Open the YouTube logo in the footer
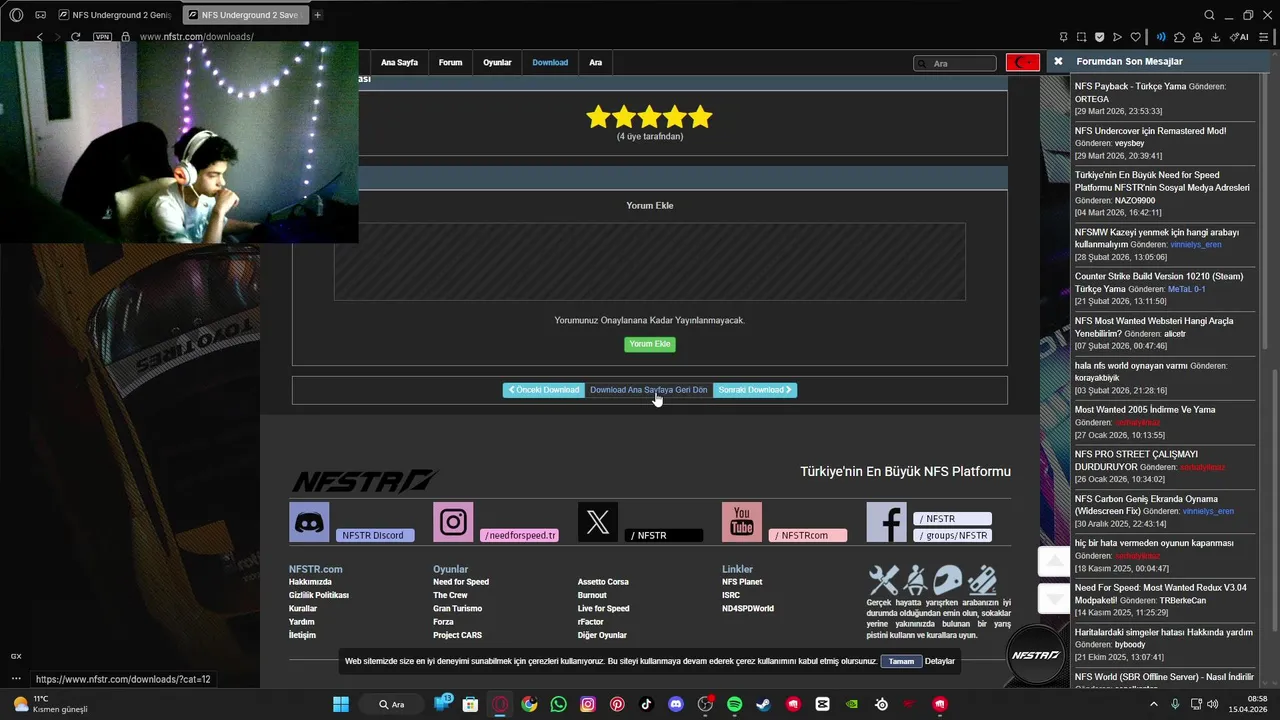The width and height of the screenshot is (1280, 720). 742,522
